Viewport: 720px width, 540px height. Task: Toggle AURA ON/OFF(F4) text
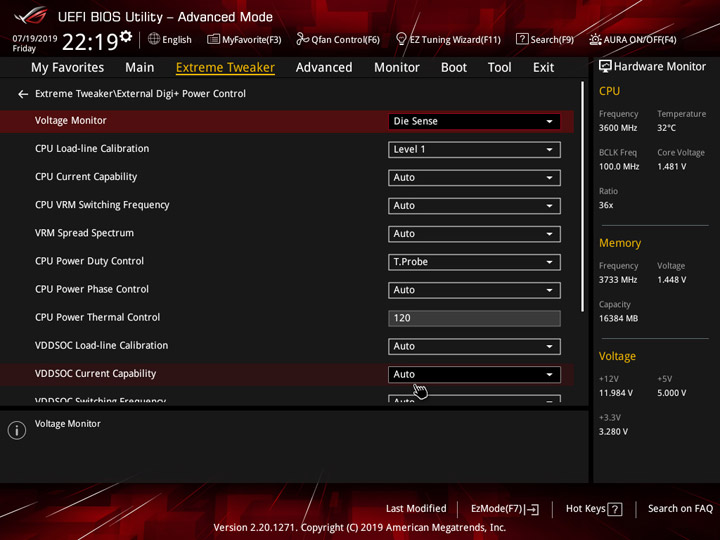coord(640,40)
